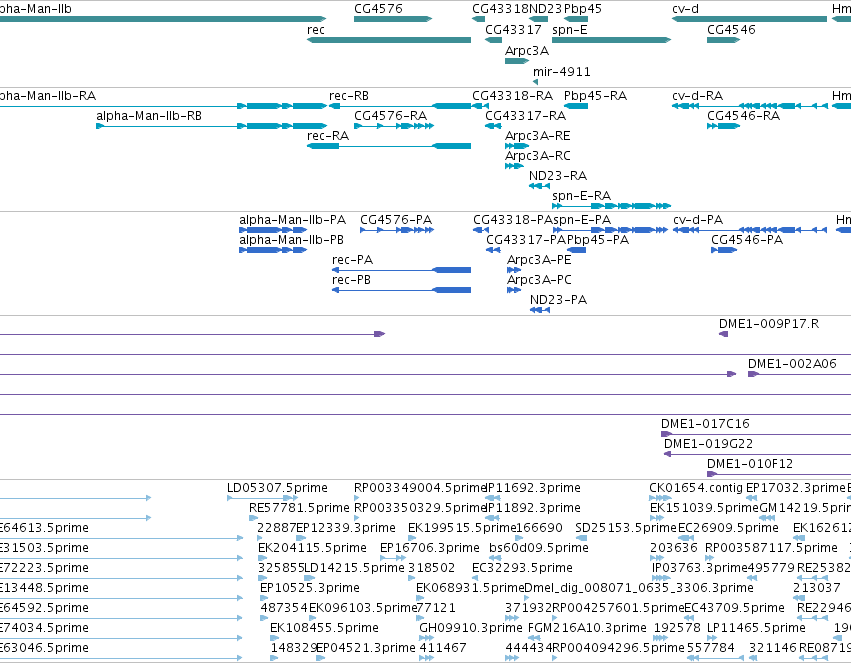
Task: Select the EP10525.3prime EST glyph
Action: 264,598
